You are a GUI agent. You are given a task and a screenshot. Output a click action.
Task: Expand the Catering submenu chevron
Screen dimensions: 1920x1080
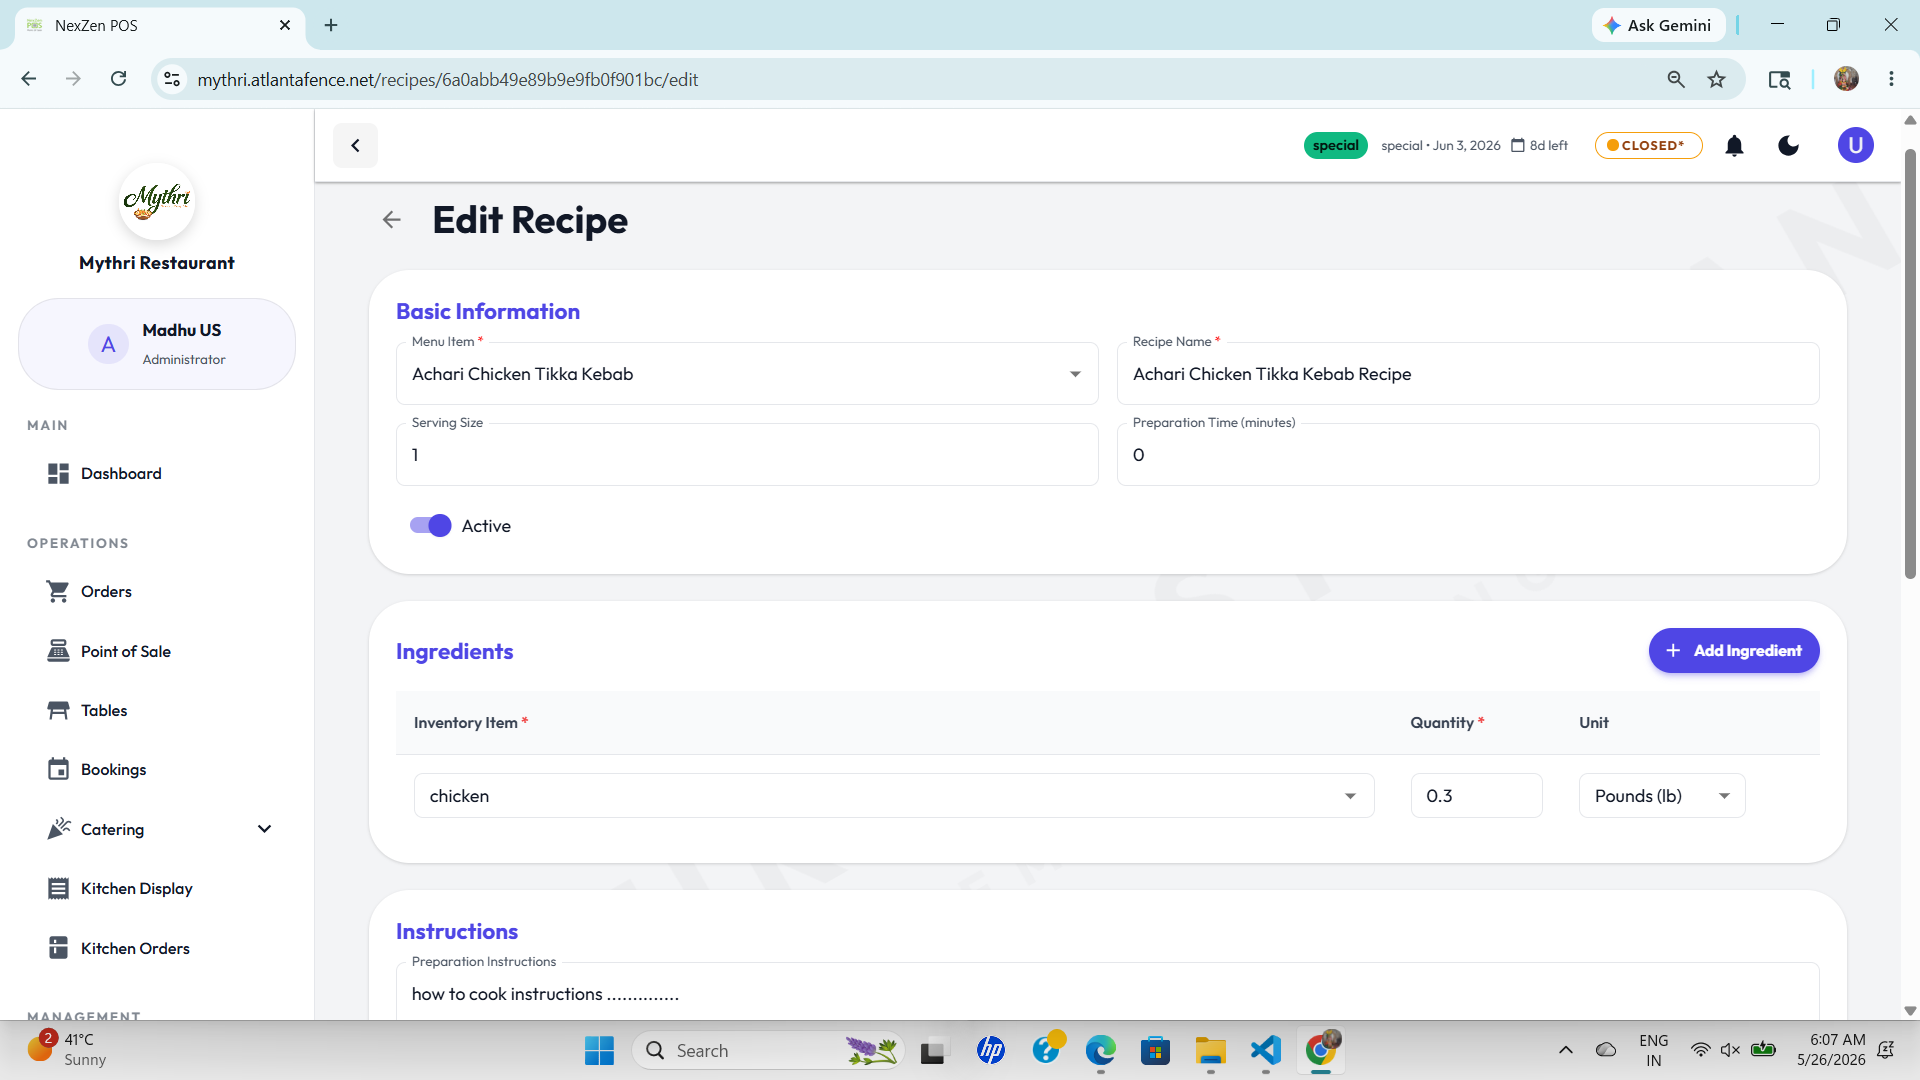(265, 829)
